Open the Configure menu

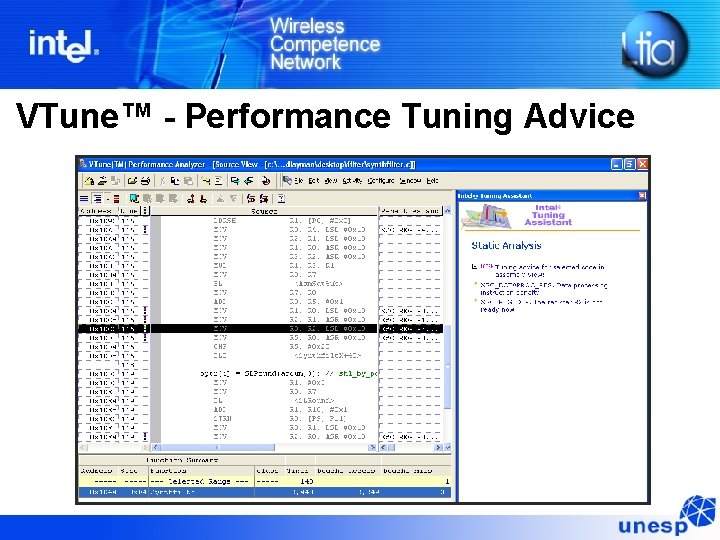point(380,180)
